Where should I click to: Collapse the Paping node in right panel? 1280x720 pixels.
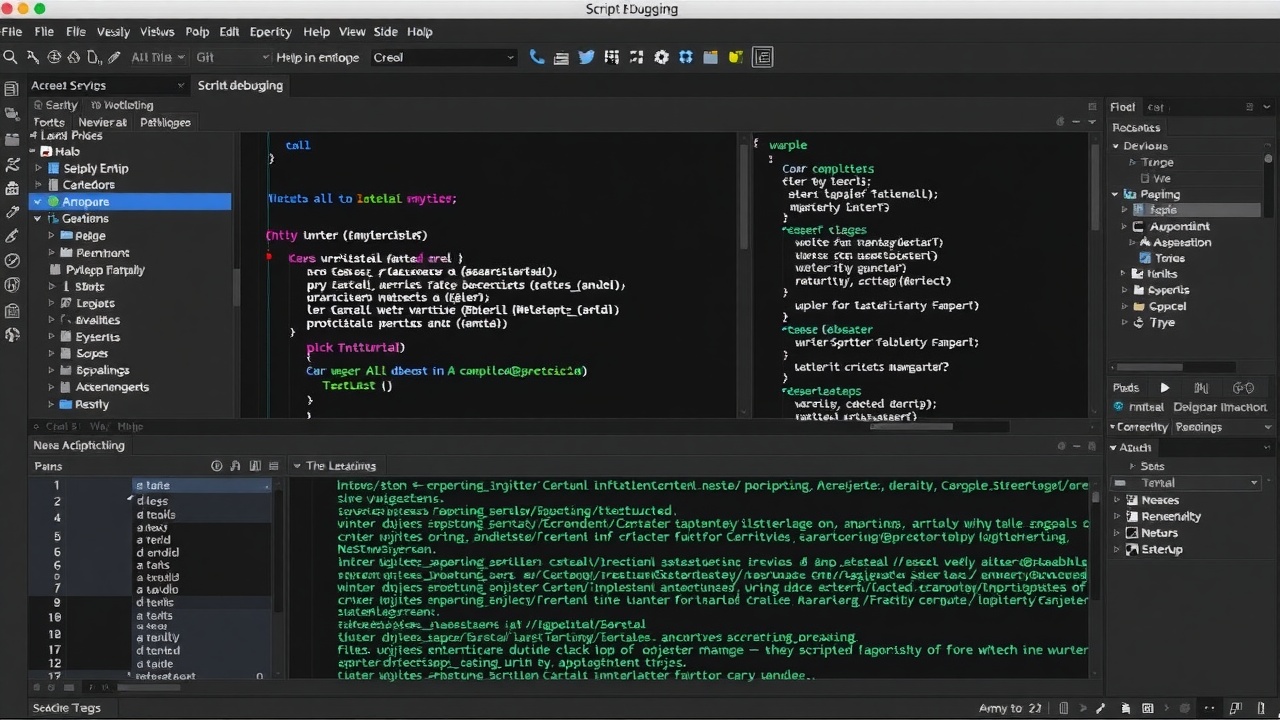[1115, 195]
